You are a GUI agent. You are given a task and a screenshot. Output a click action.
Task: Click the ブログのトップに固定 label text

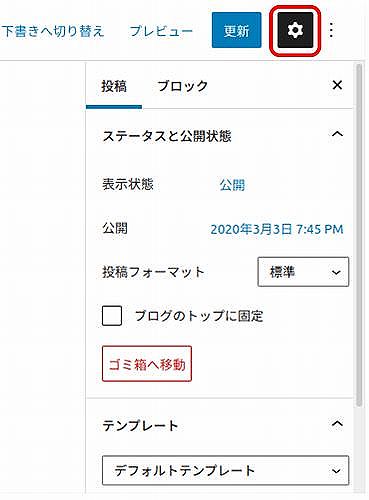pos(199,316)
